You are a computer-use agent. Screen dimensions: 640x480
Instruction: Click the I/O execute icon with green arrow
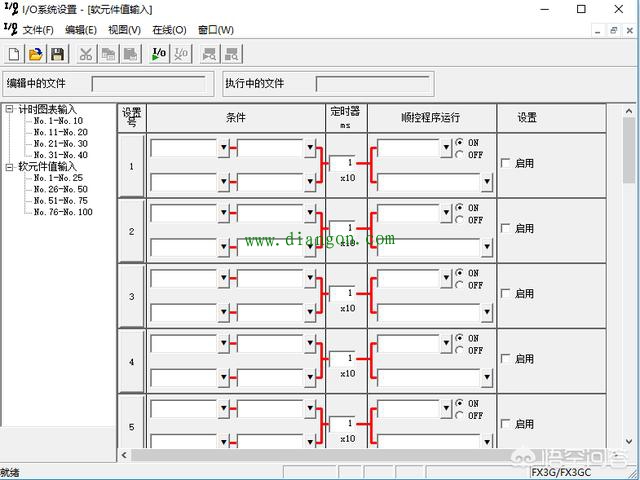[159, 54]
